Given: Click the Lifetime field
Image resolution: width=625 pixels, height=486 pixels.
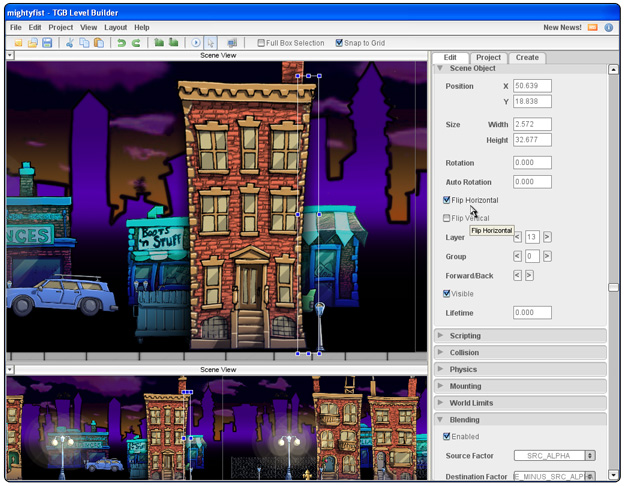Looking at the screenshot, I should (x=532, y=313).
